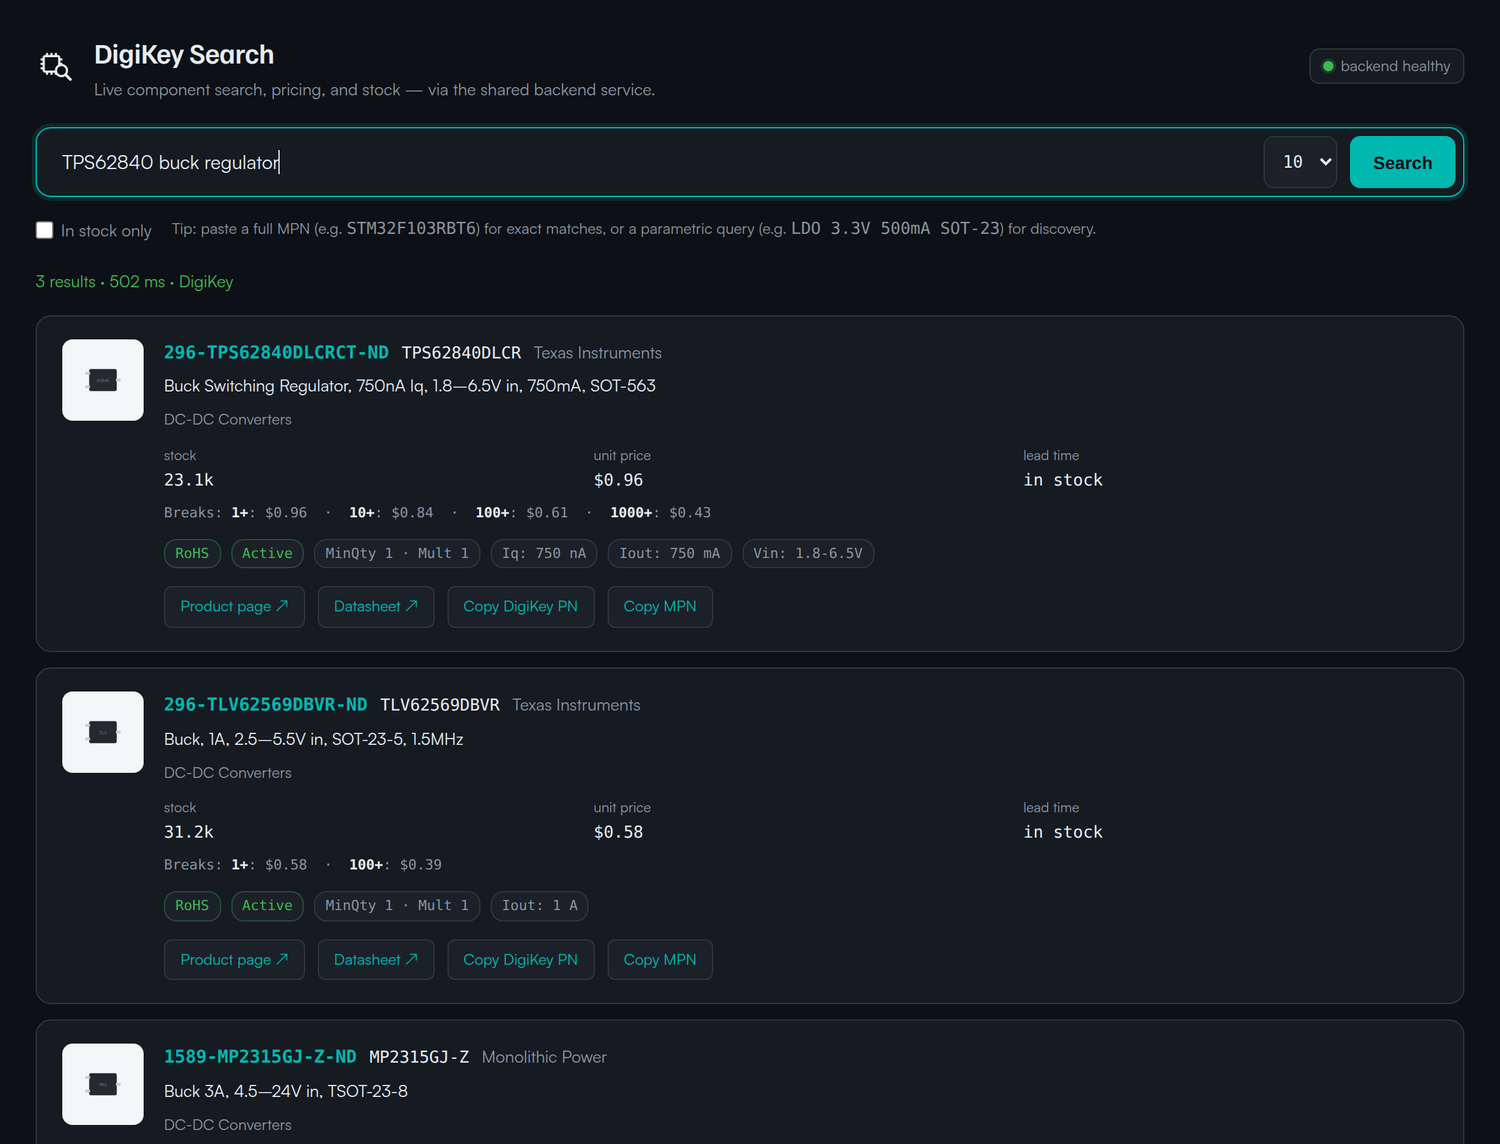Open Datasheet for TPS62840DLCR
1500x1144 pixels.
(x=376, y=607)
